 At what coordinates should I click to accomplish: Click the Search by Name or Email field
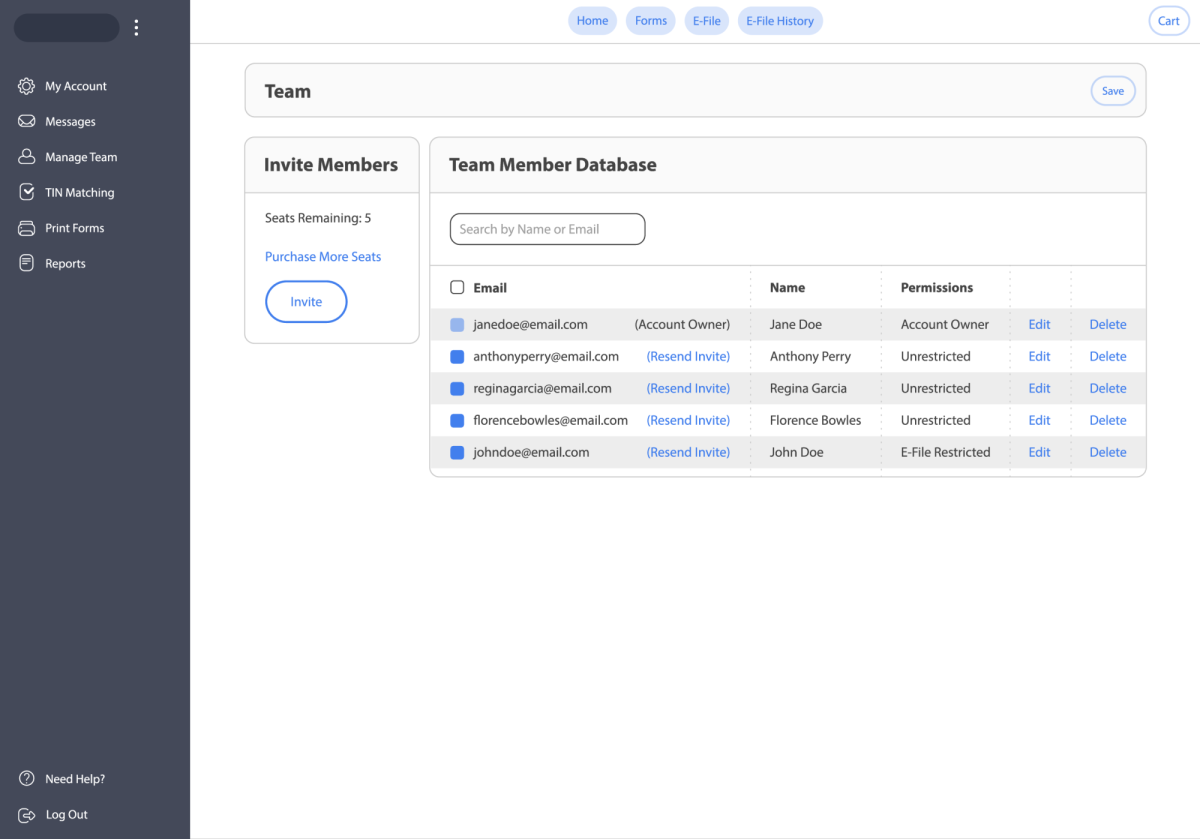pyautogui.click(x=547, y=229)
